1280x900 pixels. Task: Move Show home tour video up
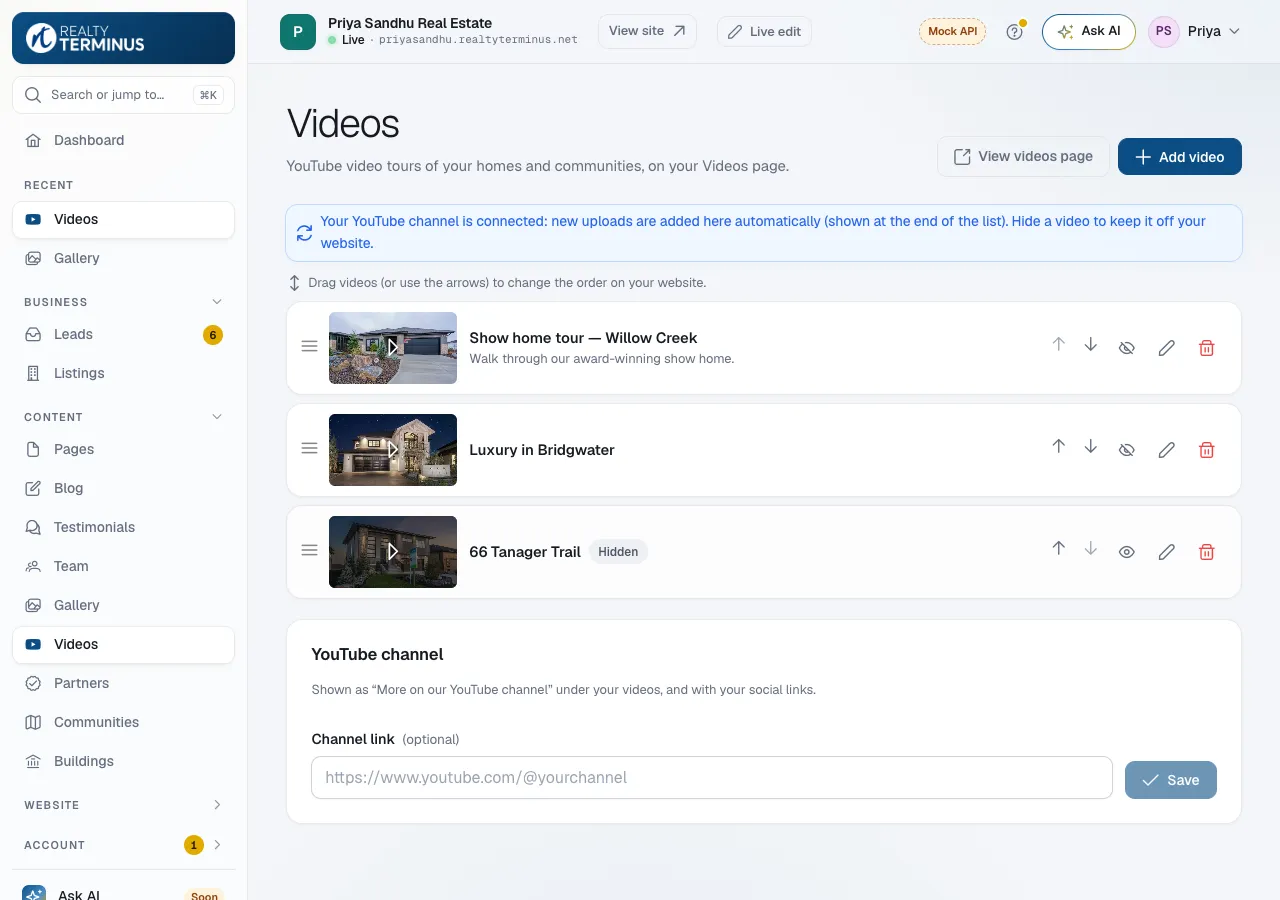pyautogui.click(x=1059, y=345)
